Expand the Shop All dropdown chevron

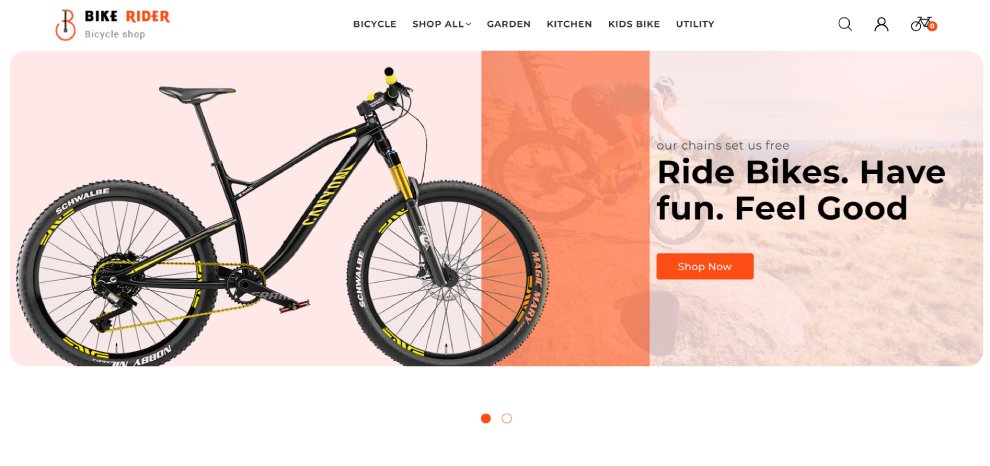pos(468,24)
